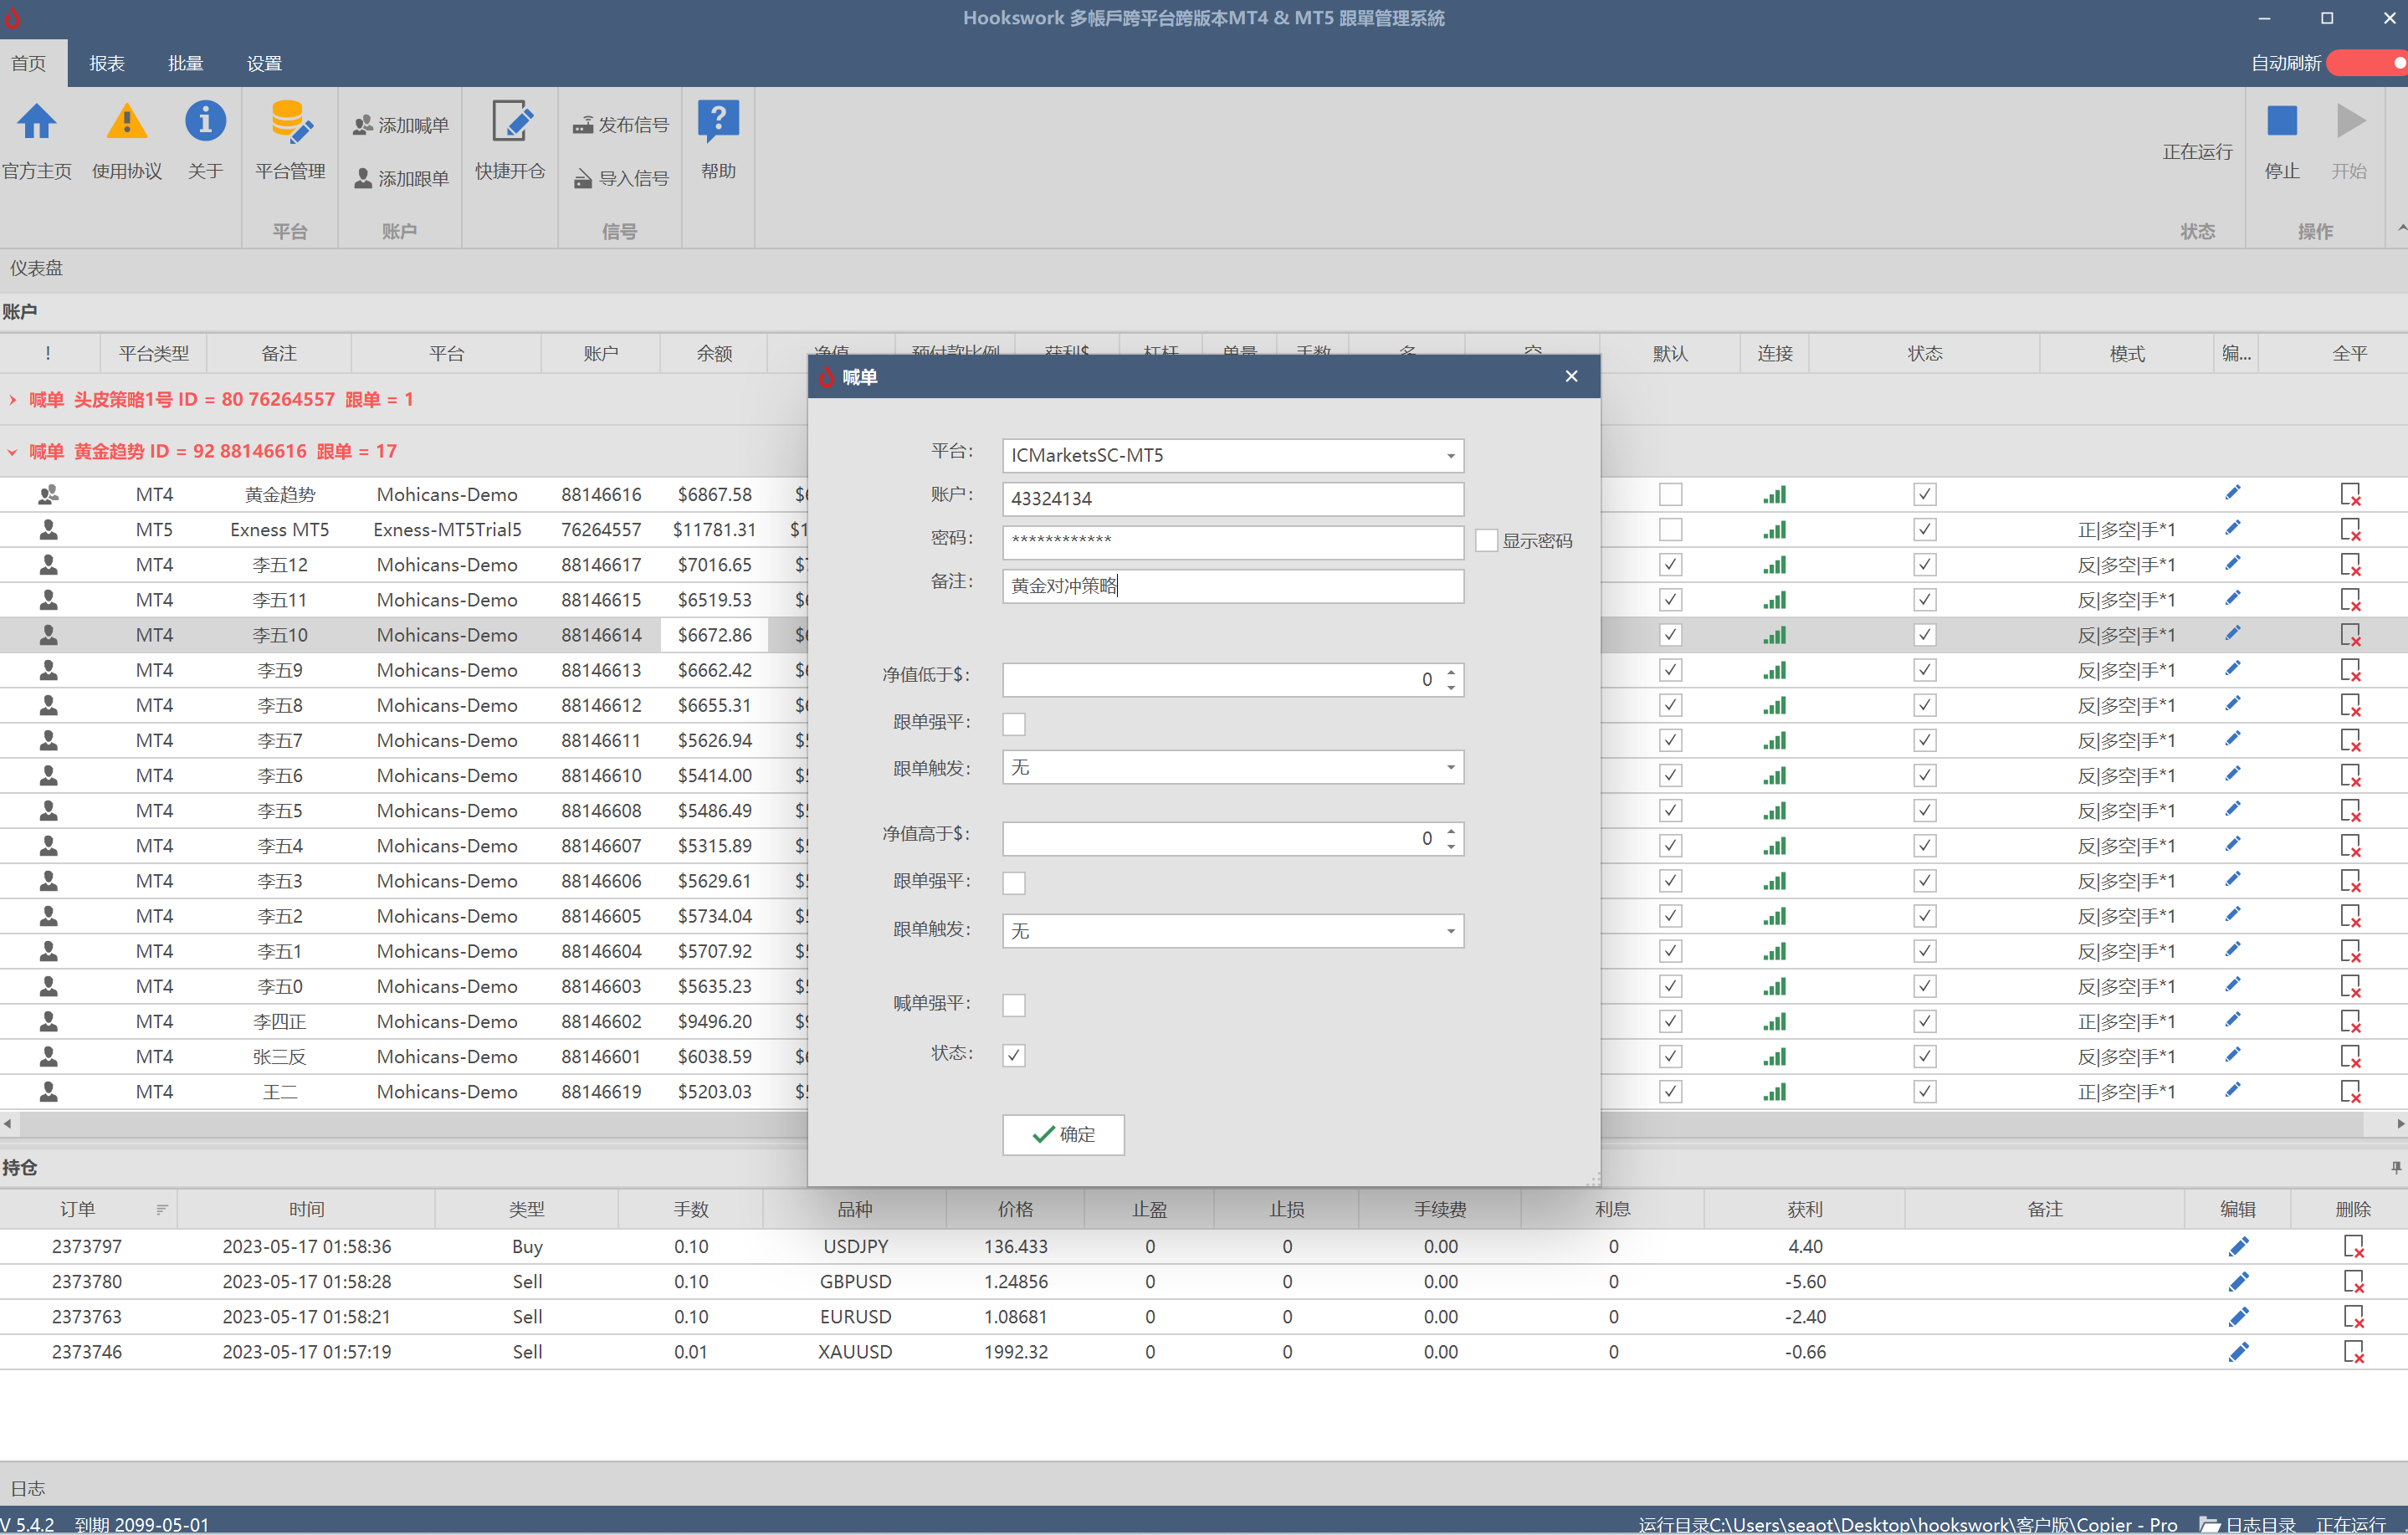Tick 默认 checkbox for 黄金趋势 row
Image resolution: width=2408 pixels, height=1535 pixels.
[1670, 494]
